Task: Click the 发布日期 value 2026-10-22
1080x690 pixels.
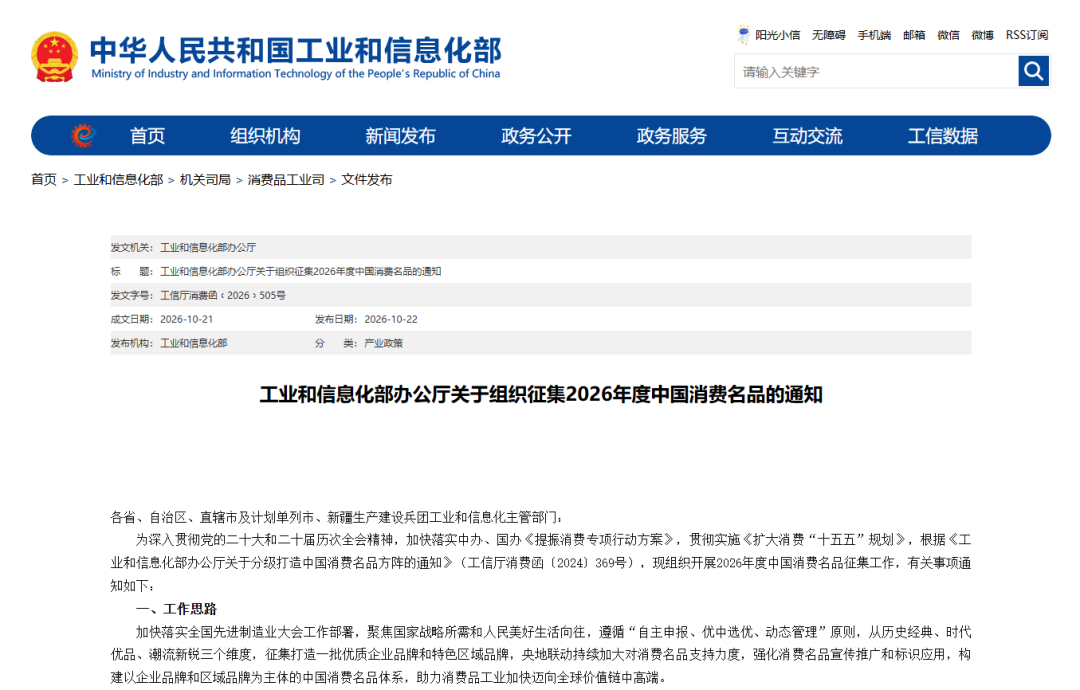Action: pyautogui.click(x=391, y=320)
